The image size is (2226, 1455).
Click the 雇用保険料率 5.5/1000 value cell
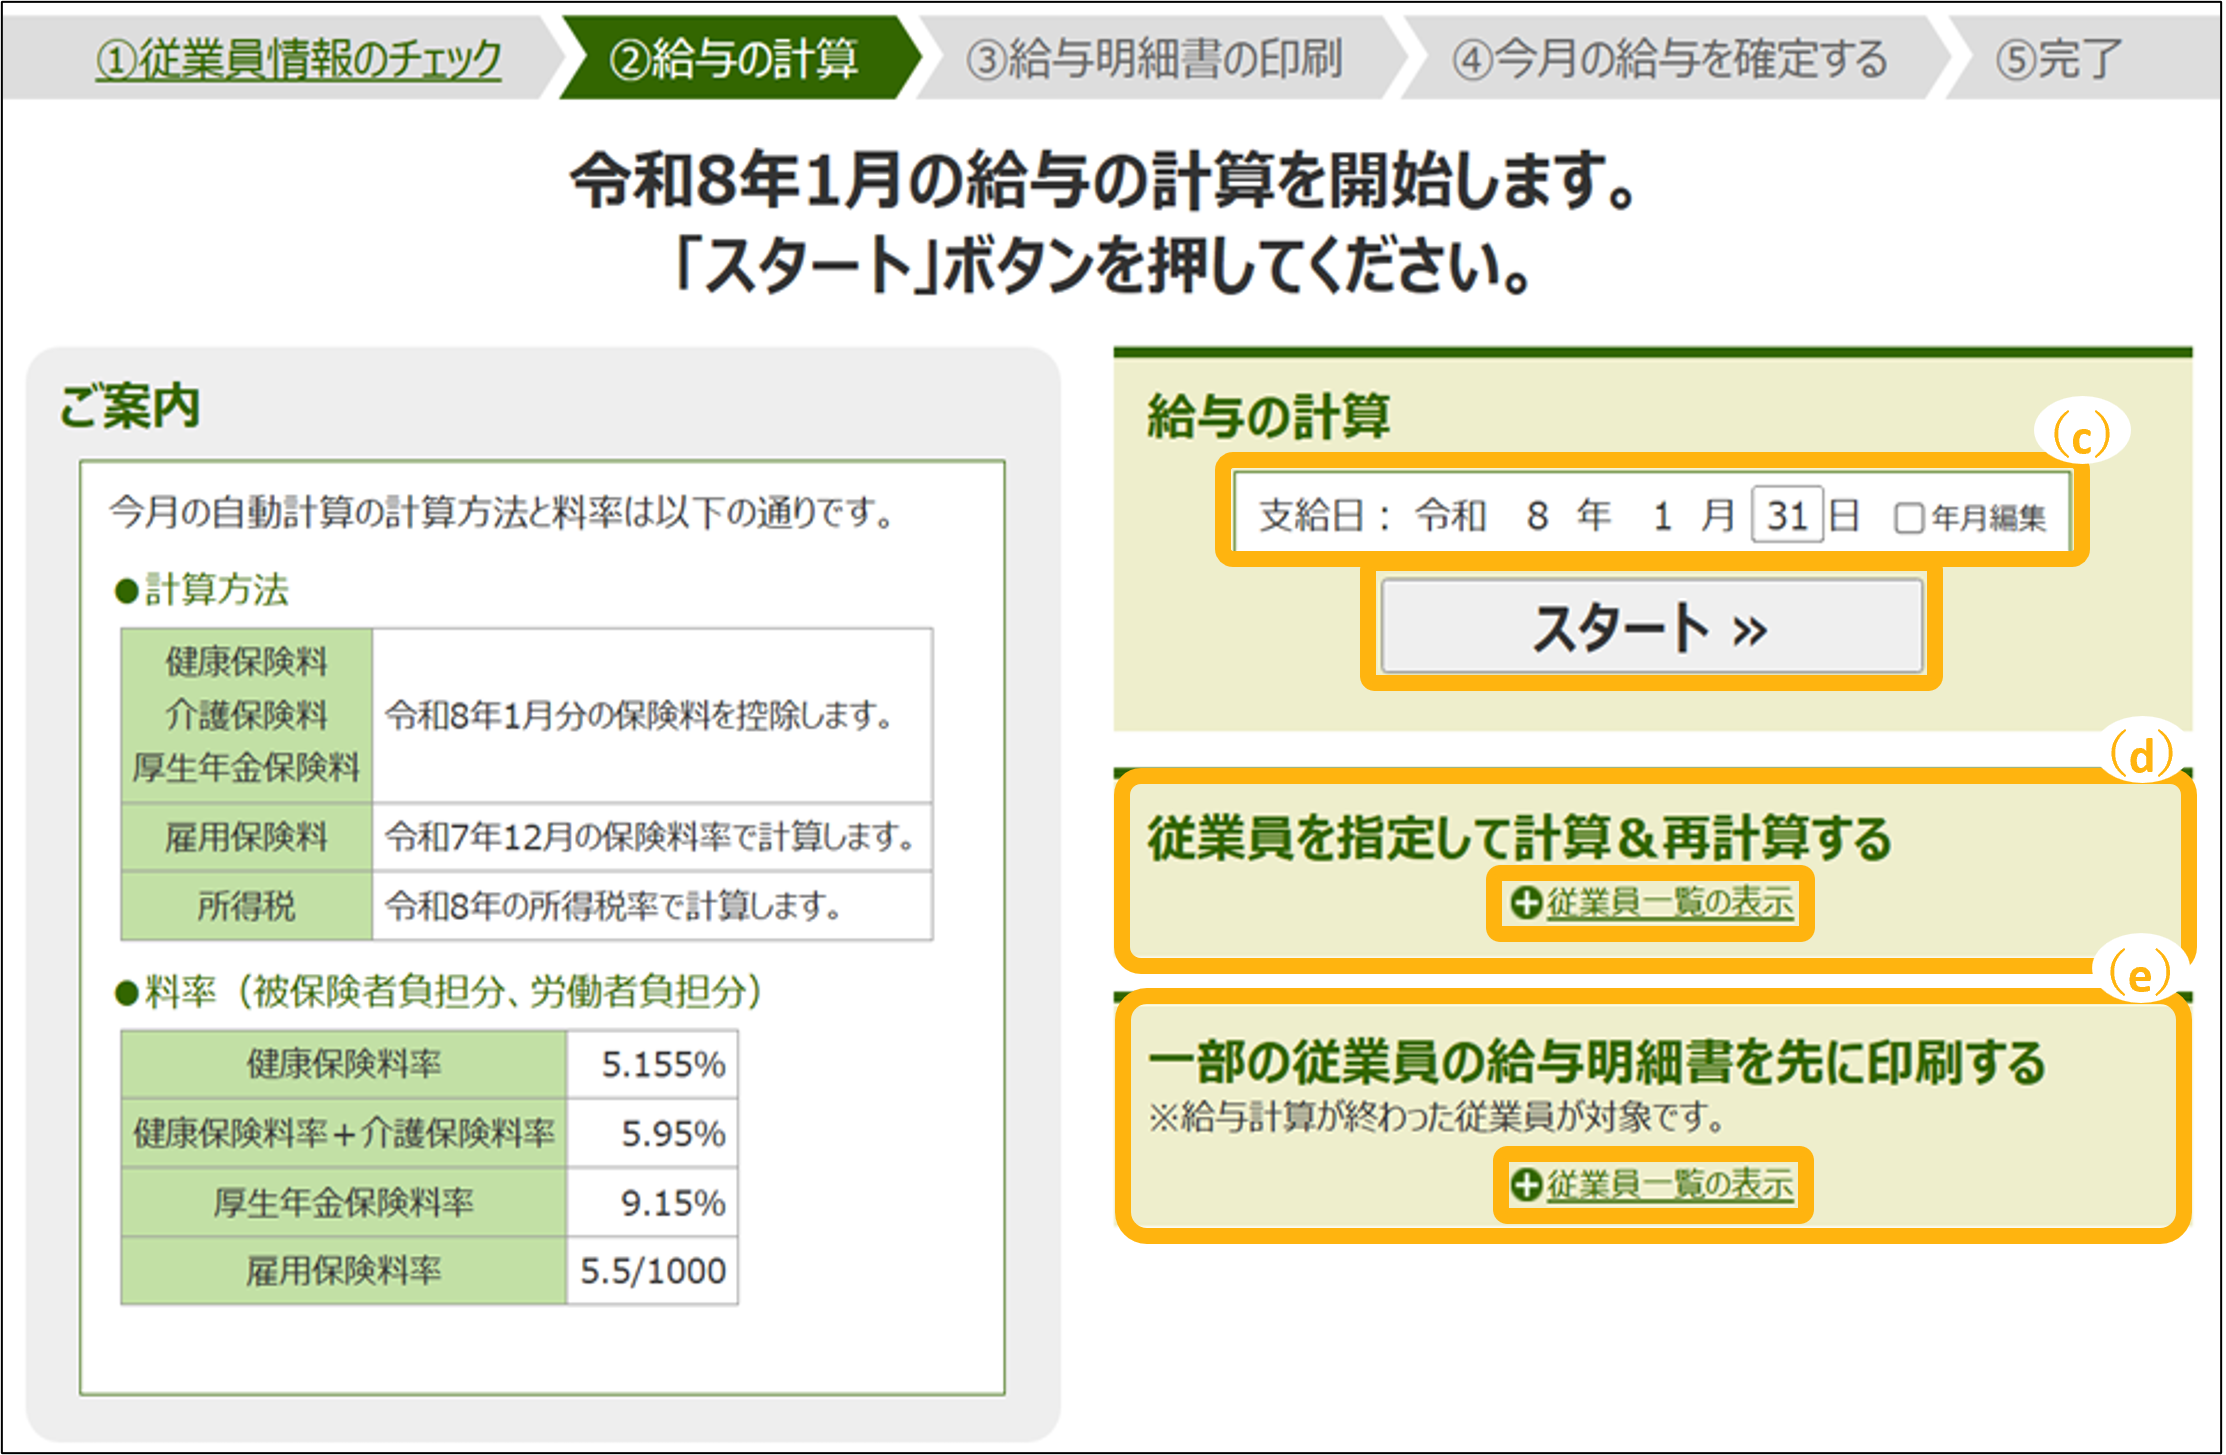click(x=653, y=1271)
